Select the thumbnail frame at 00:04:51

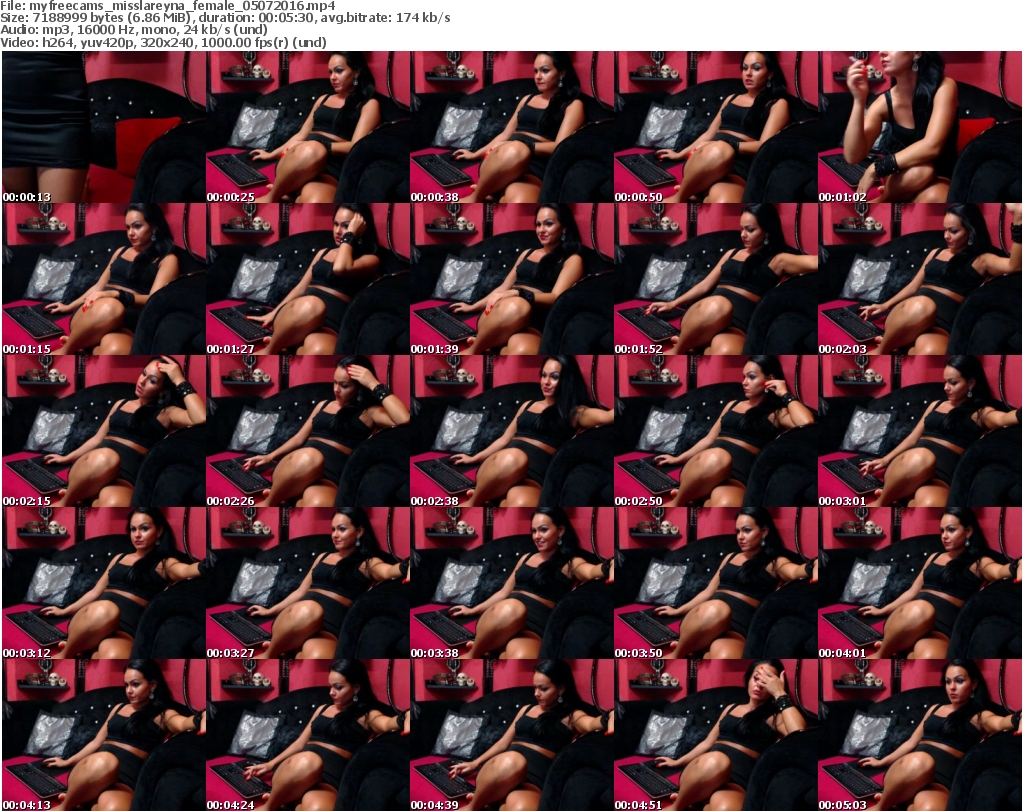(716, 735)
